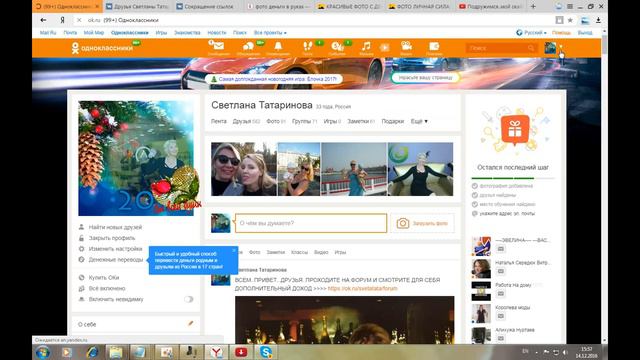
Task: Expand the Ещё dropdown in profile menu
Action: pos(419,121)
